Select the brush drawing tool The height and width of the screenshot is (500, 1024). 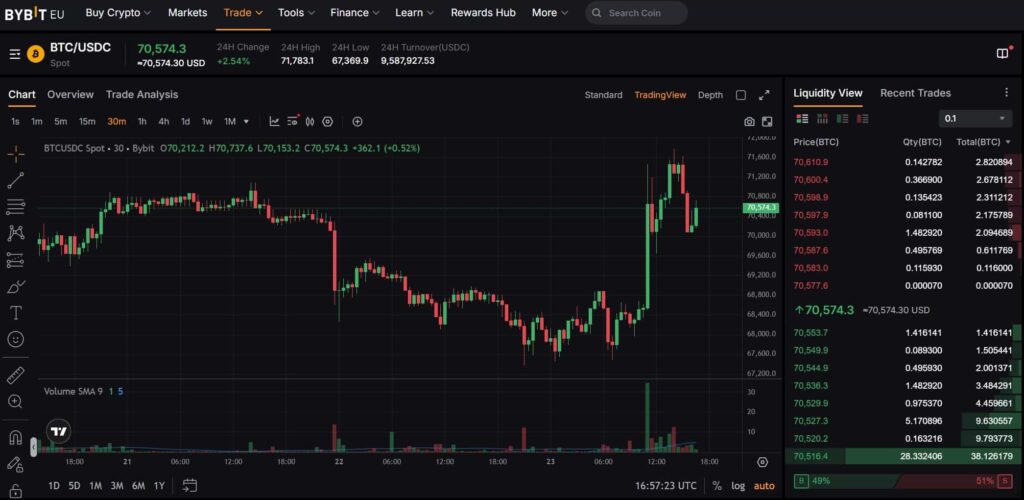pyautogui.click(x=16, y=287)
